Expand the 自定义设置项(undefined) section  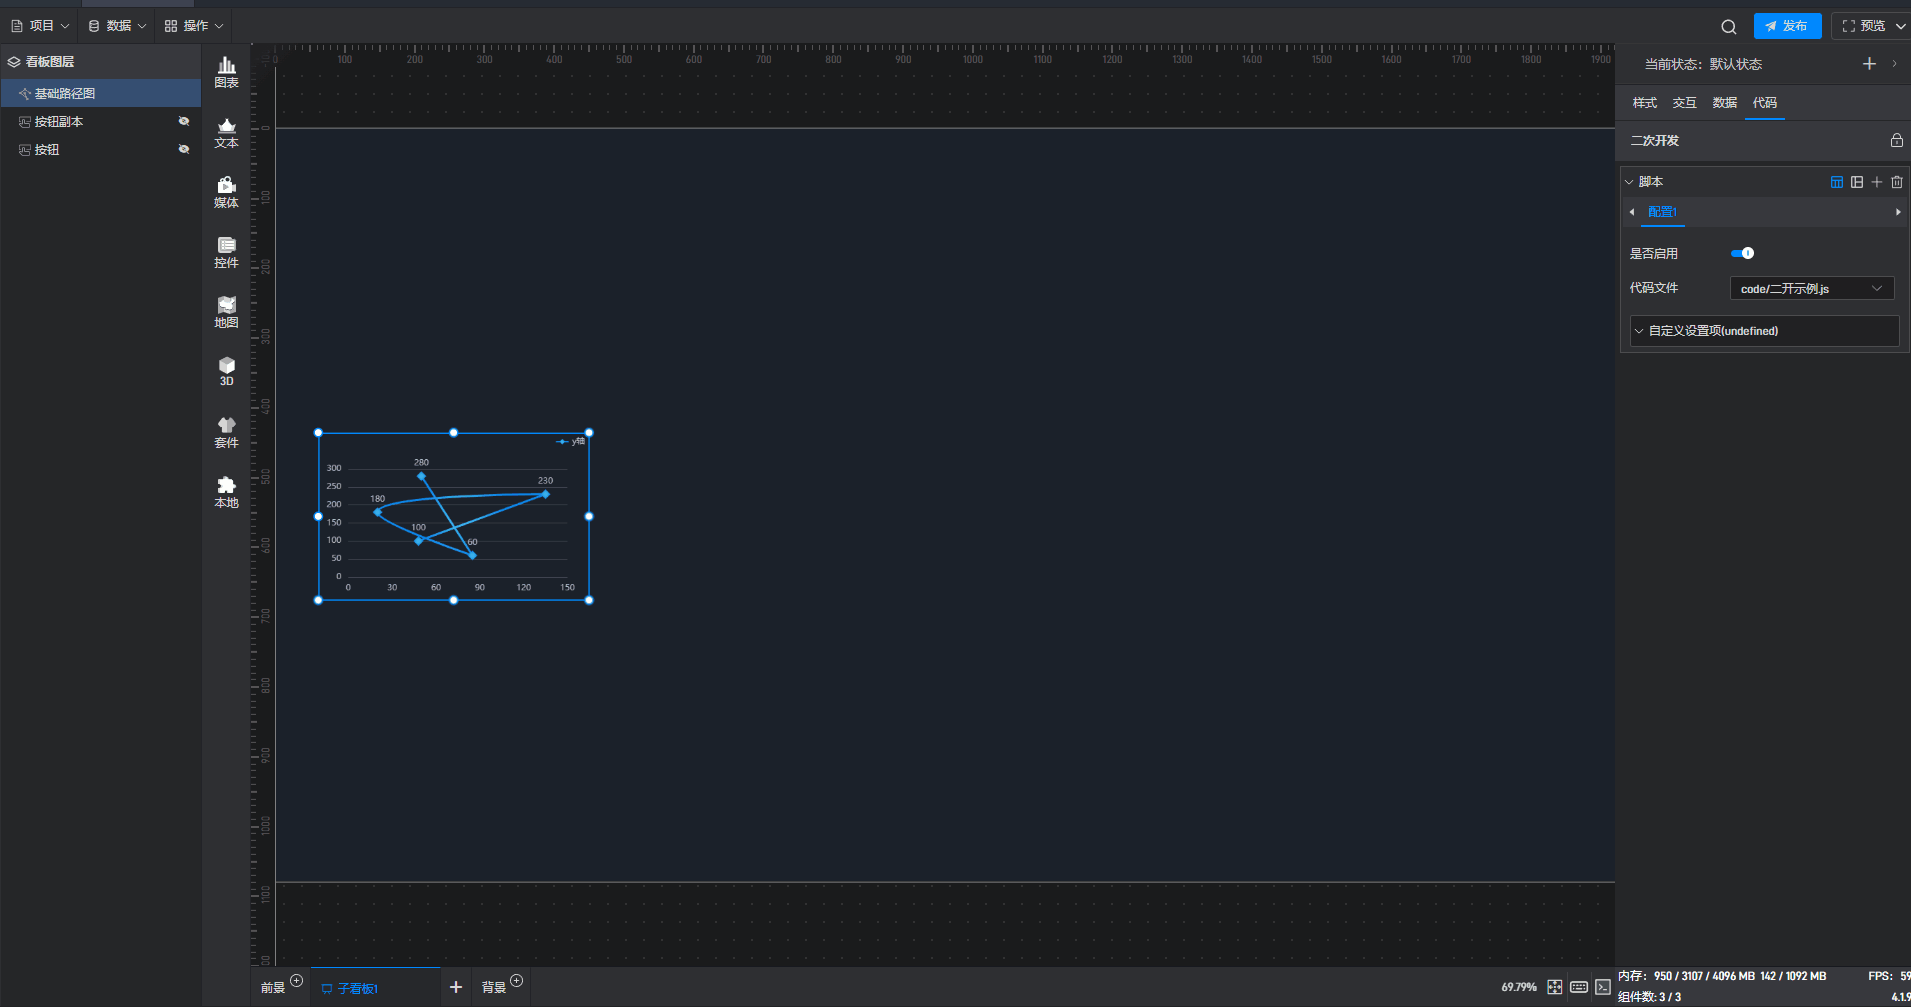point(1764,331)
